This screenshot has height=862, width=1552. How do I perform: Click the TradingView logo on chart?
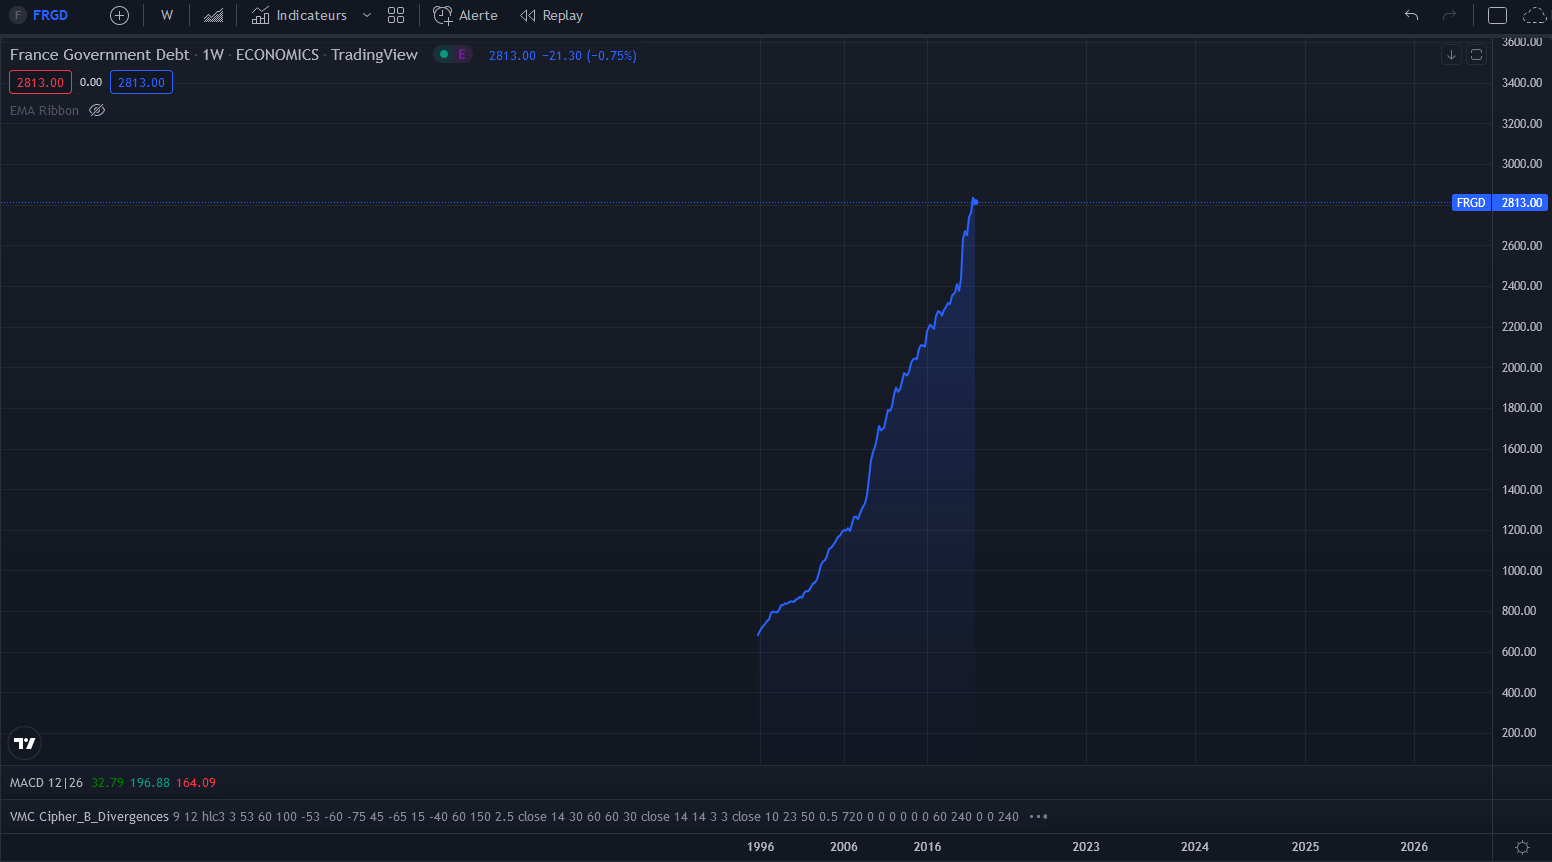pos(25,743)
